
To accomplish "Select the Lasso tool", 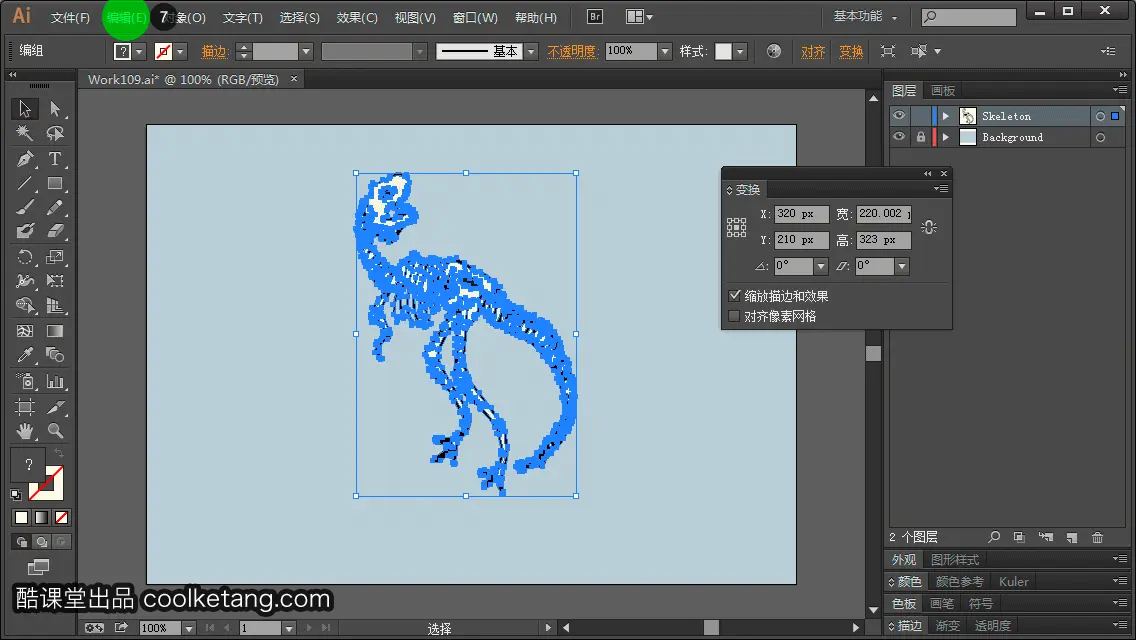I will (x=55, y=133).
